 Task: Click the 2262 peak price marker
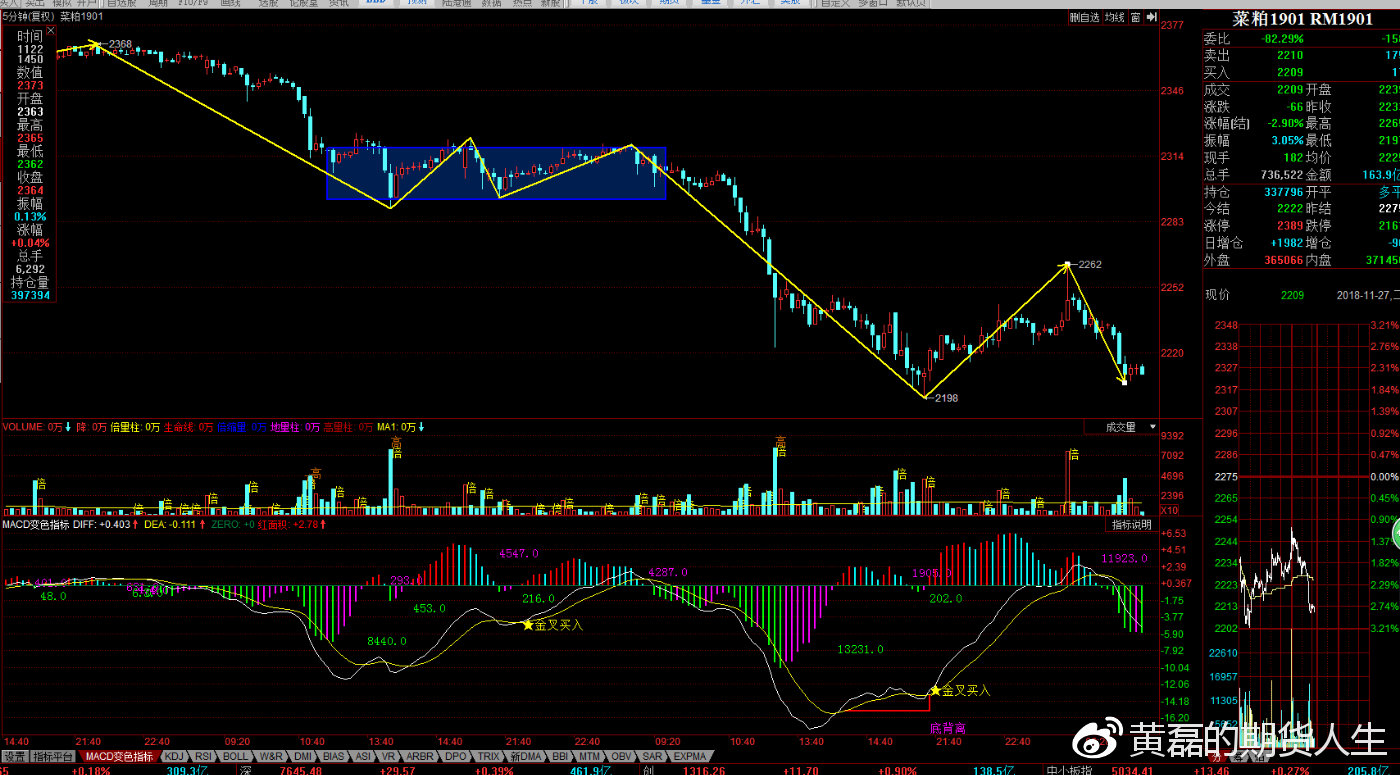pos(1088,265)
